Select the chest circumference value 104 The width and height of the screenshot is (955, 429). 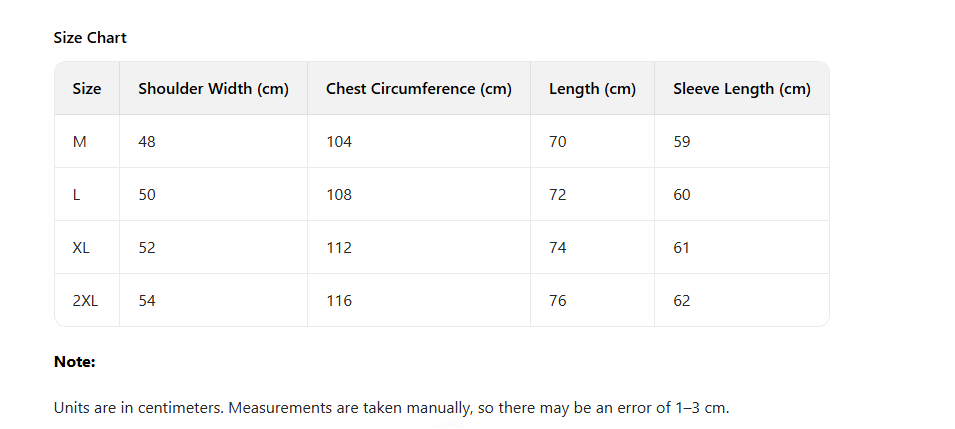tap(339, 142)
